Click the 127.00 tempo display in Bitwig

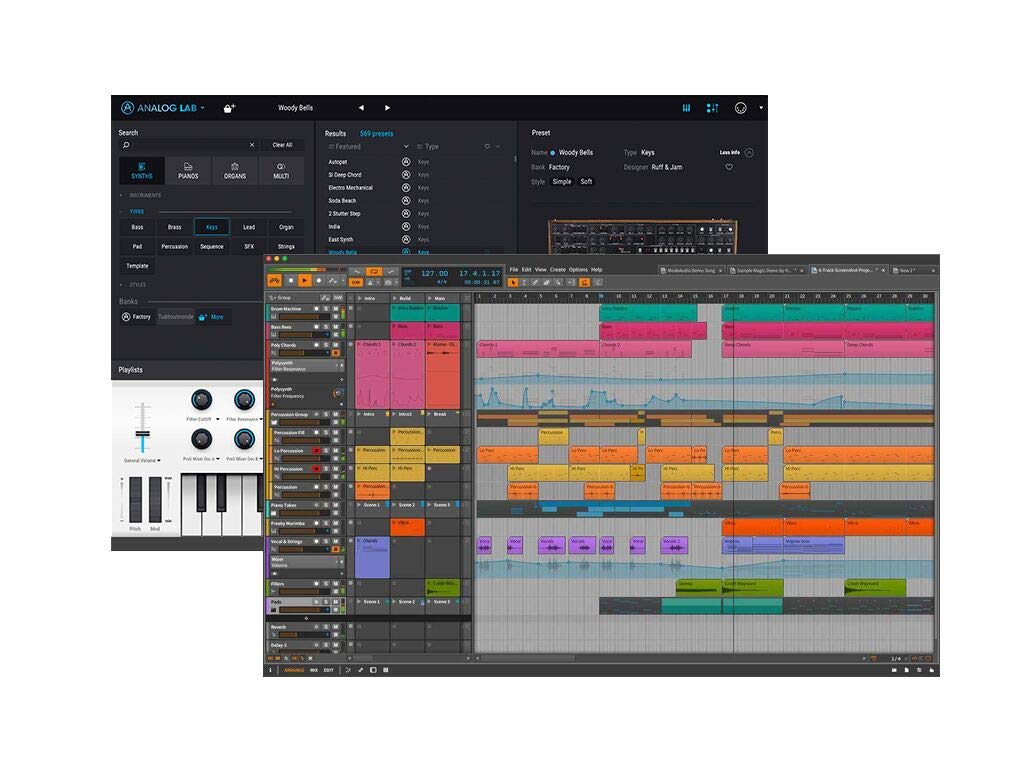tap(434, 273)
